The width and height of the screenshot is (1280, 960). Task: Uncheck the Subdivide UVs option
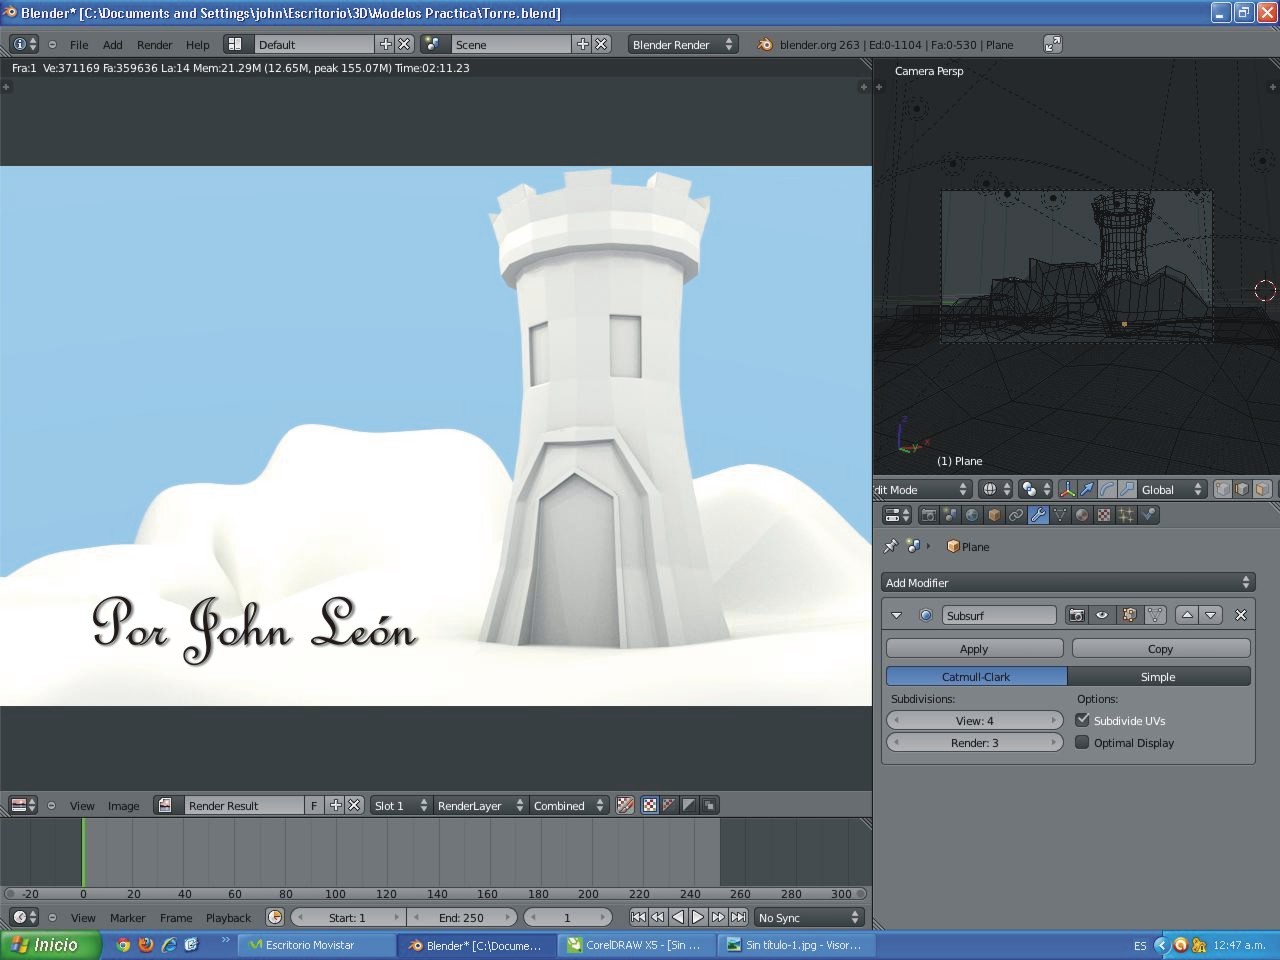pos(1082,720)
